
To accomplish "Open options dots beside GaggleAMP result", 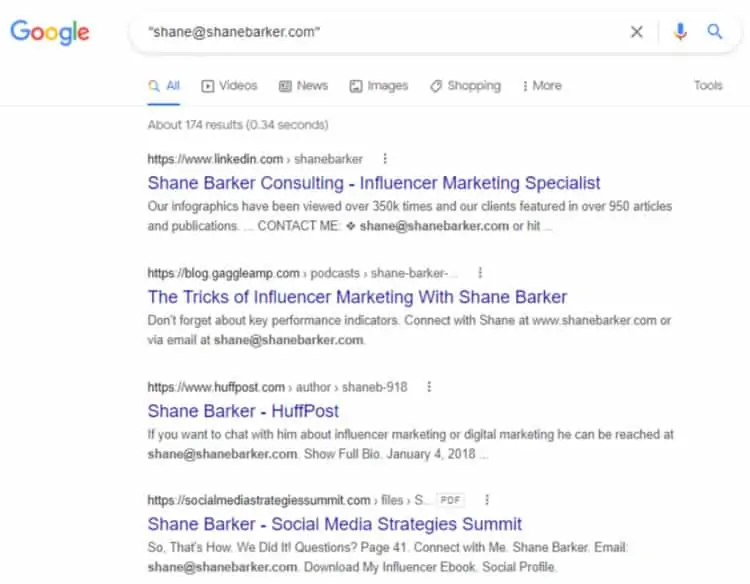I will (x=480, y=273).
